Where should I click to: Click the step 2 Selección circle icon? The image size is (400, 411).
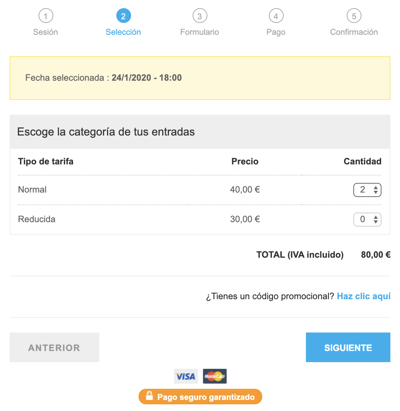[123, 16]
